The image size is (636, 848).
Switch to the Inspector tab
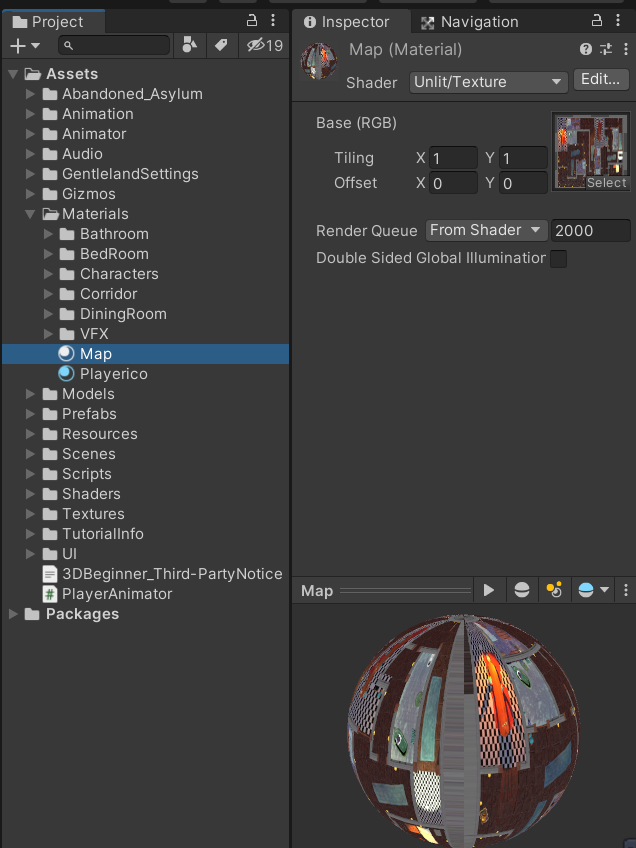click(x=347, y=22)
